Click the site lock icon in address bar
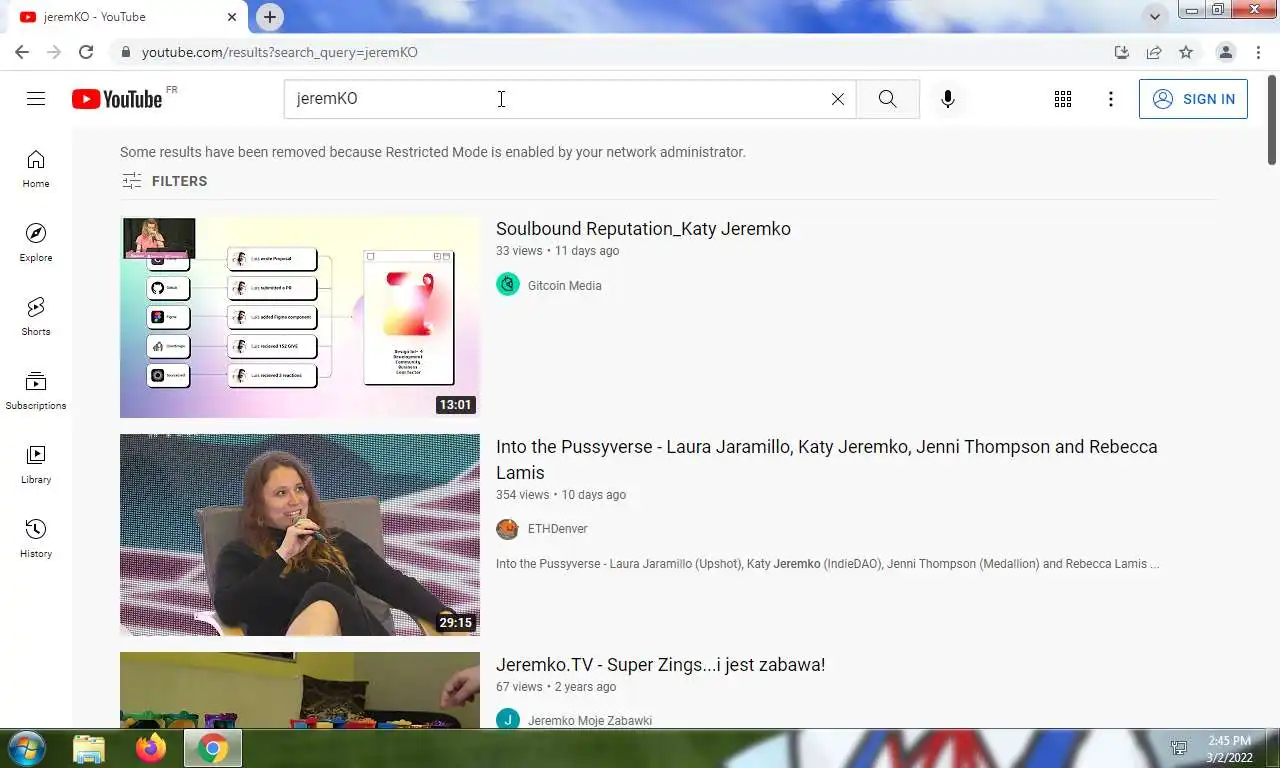Screen dimensions: 1280x768 [x=125, y=52]
